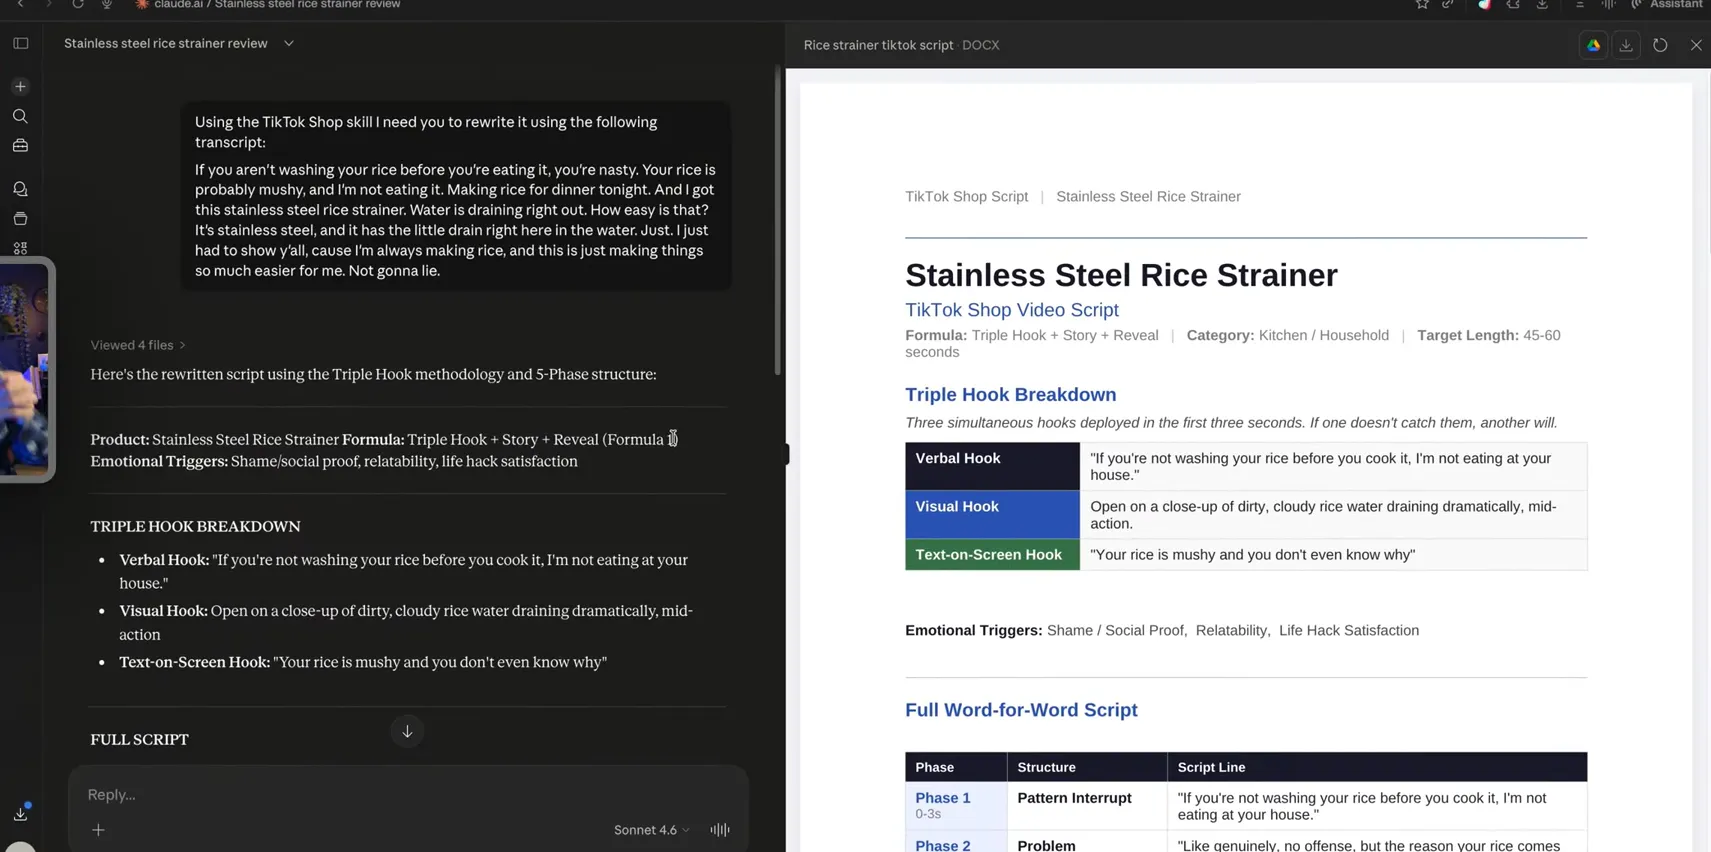Screen dimensions: 1711x852
Task: Activate voice mode waveform icon in reply box
Action: (720, 829)
